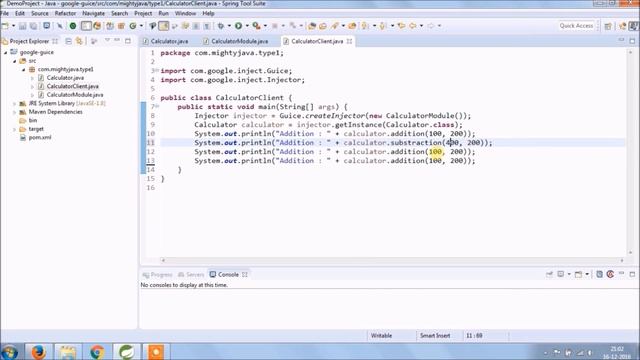Collapse the src folder node

point(15,61)
